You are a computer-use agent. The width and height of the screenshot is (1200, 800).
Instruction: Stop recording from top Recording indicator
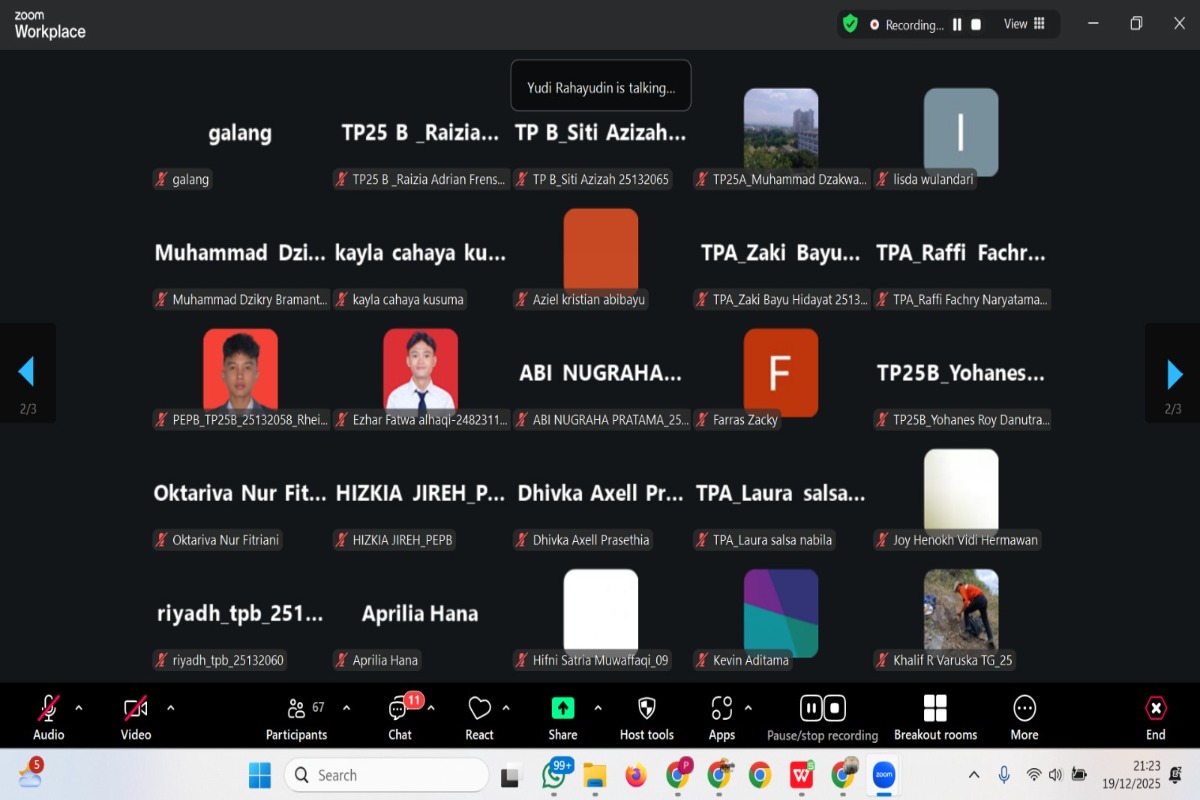click(x=976, y=25)
